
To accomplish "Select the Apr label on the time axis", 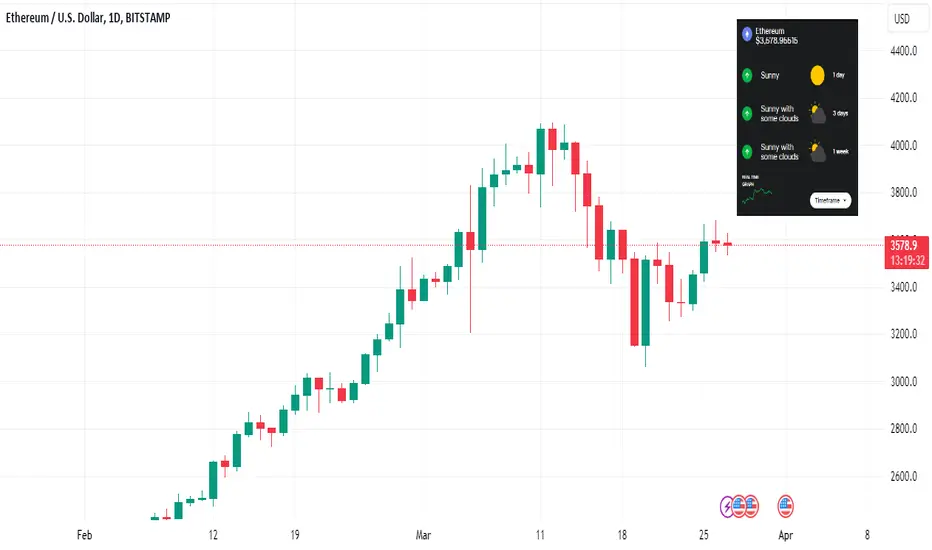I will pos(785,535).
